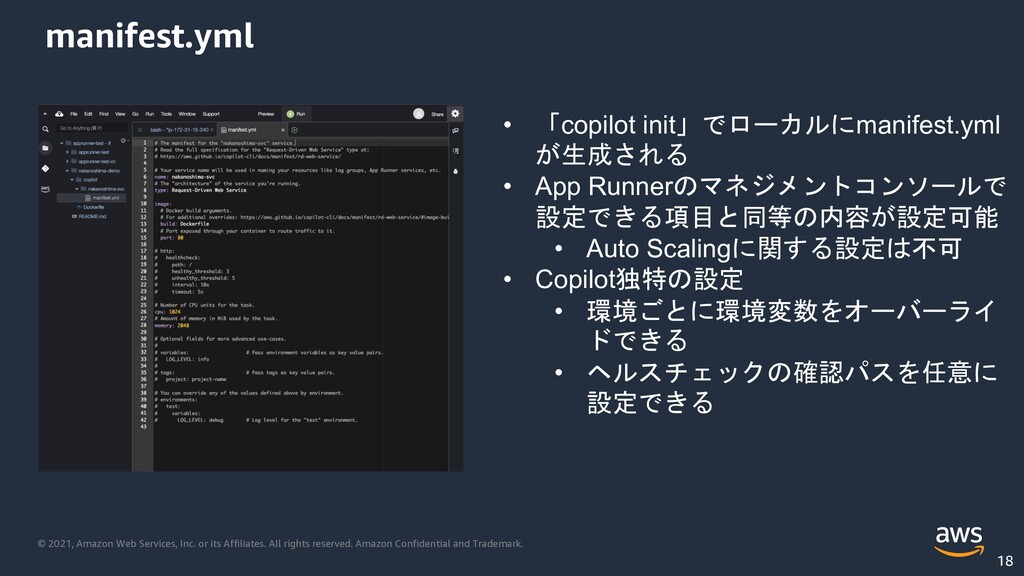Collapse the nakanoshima-demo folder
This screenshot has height=576, width=1024.
pyautogui.click(x=67, y=170)
